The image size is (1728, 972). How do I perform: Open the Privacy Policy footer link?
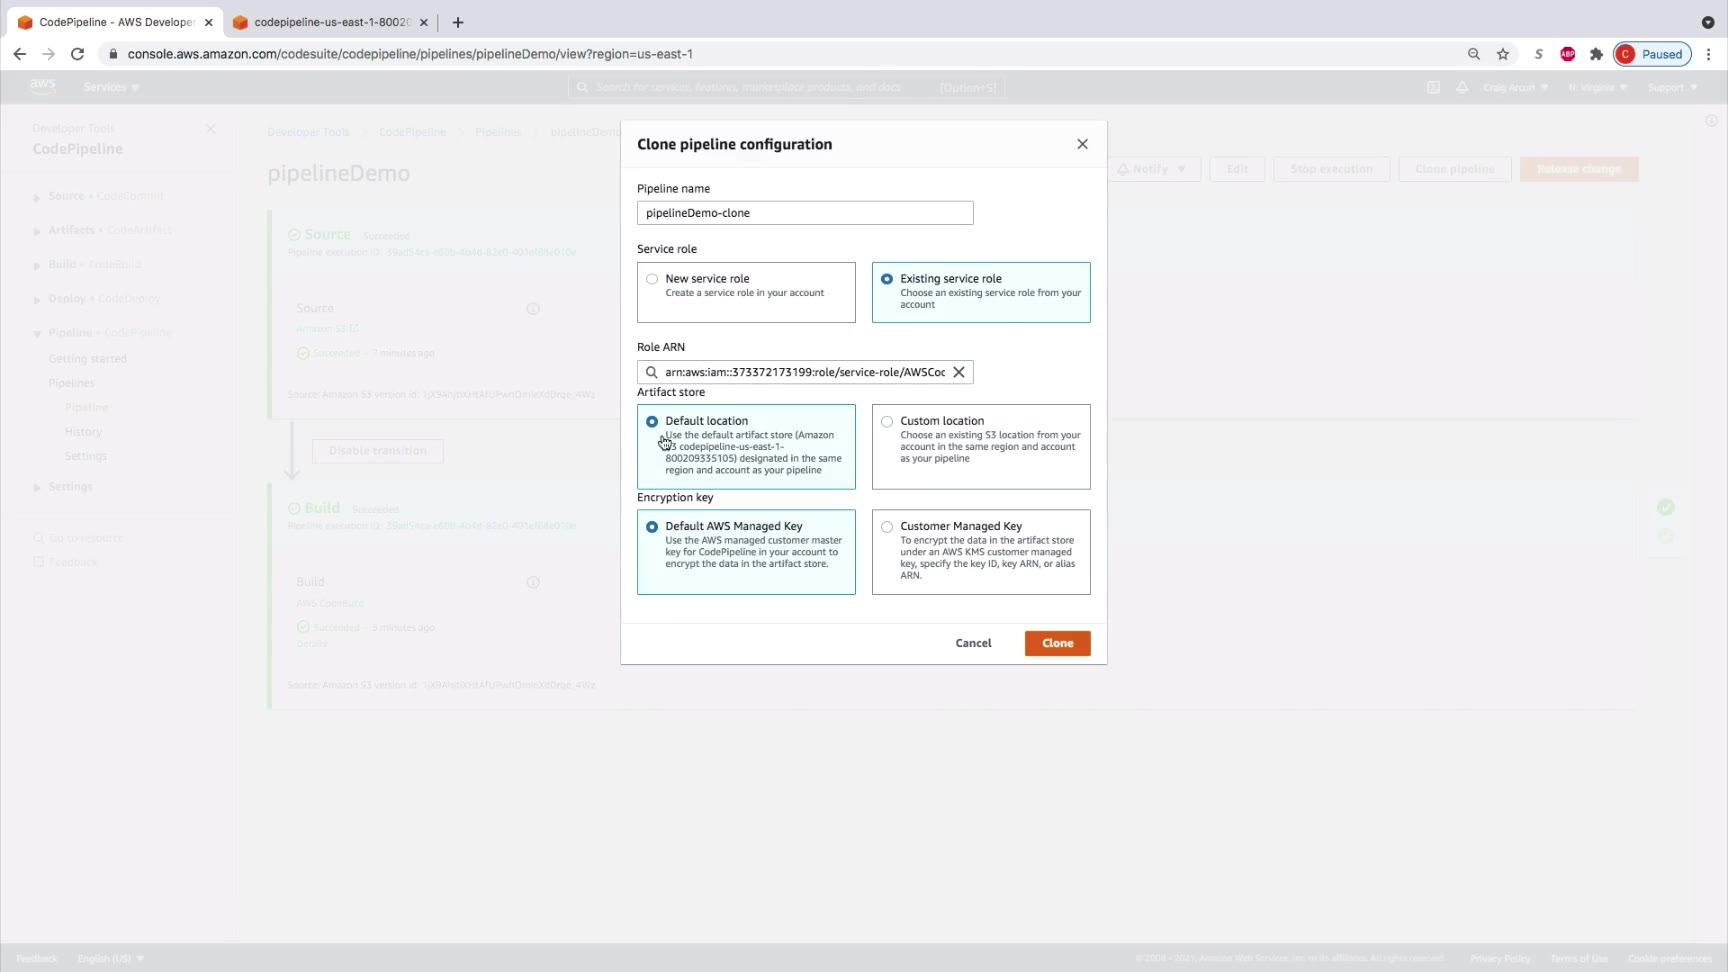(x=1499, y=958)
